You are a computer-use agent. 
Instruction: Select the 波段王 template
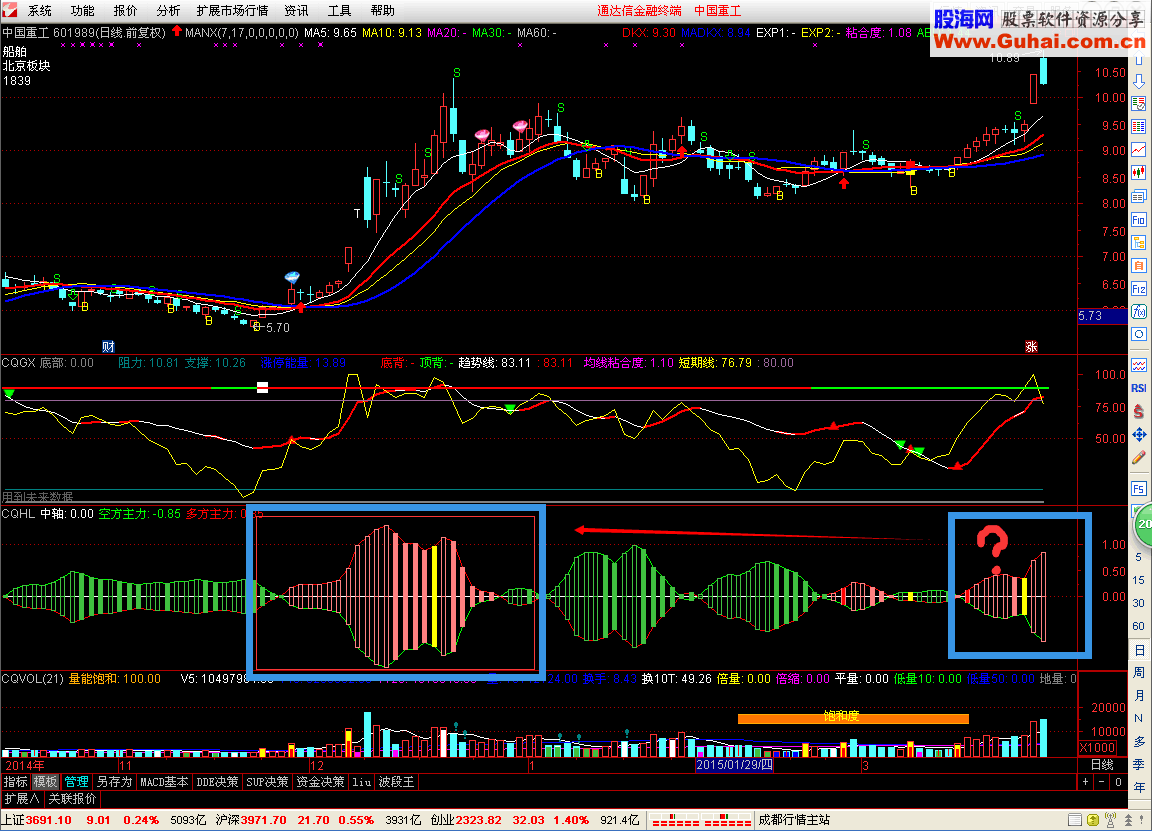point(397,782)
